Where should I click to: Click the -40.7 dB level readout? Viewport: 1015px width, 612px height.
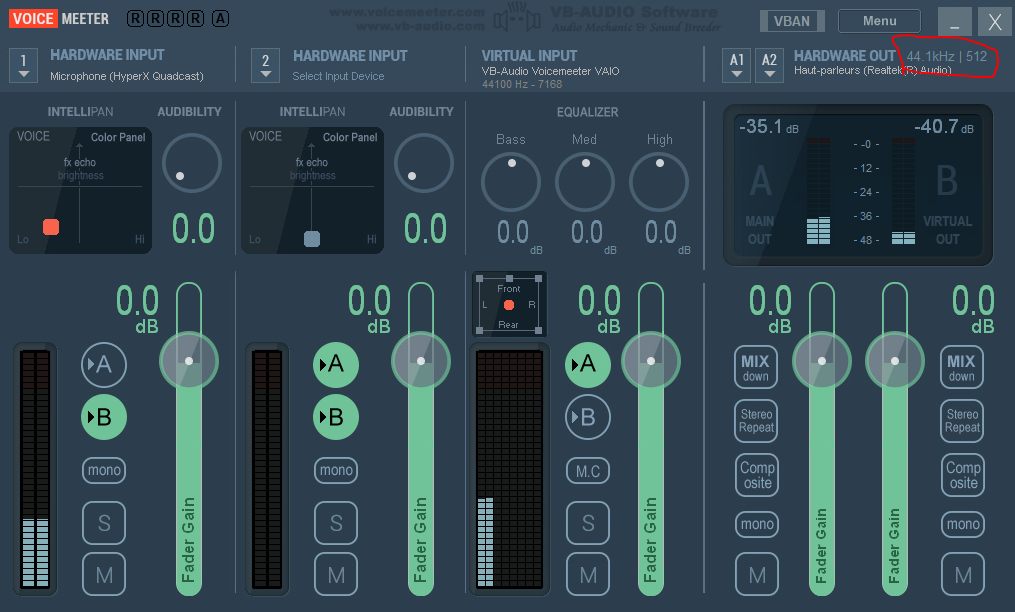pyautogui.click(x=944, y=126)
